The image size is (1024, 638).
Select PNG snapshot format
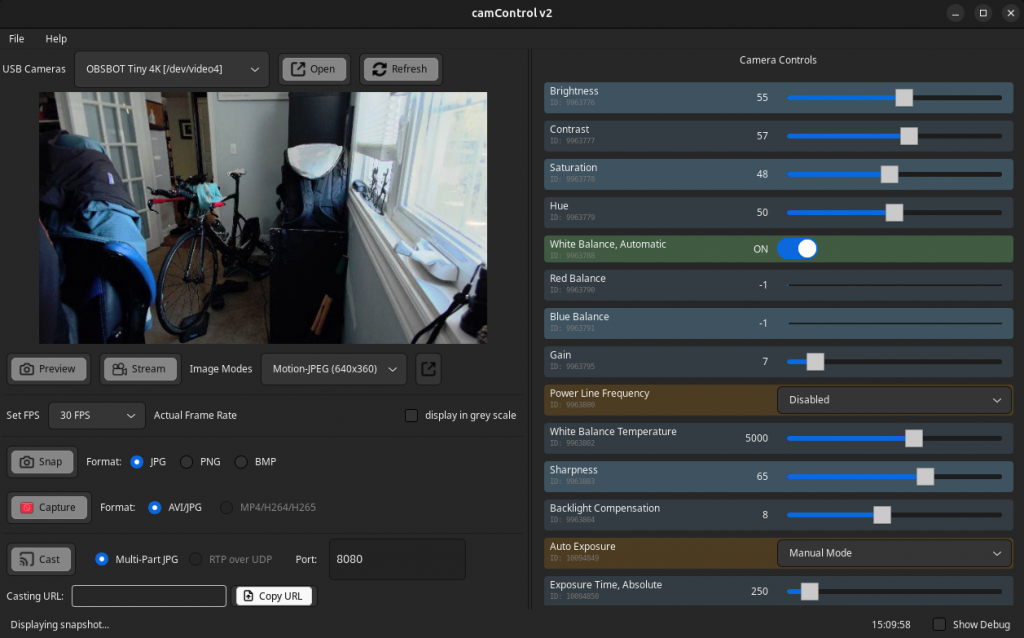tap(187, 462)
